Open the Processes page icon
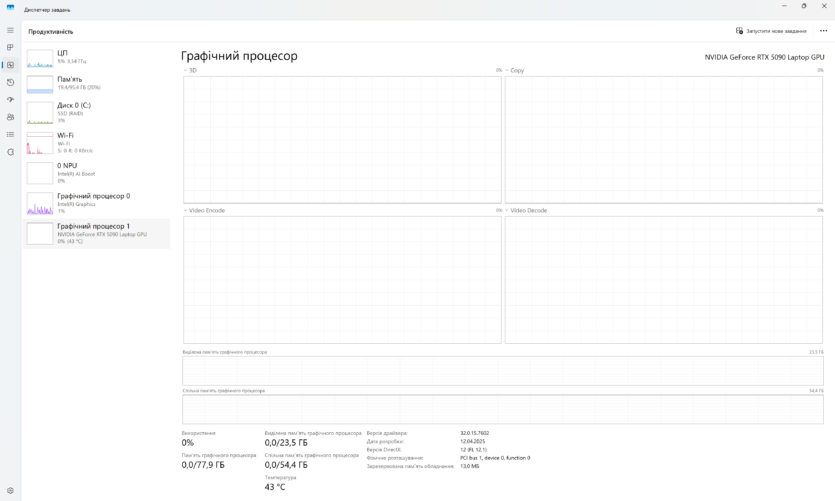 (x=10, y=47)
